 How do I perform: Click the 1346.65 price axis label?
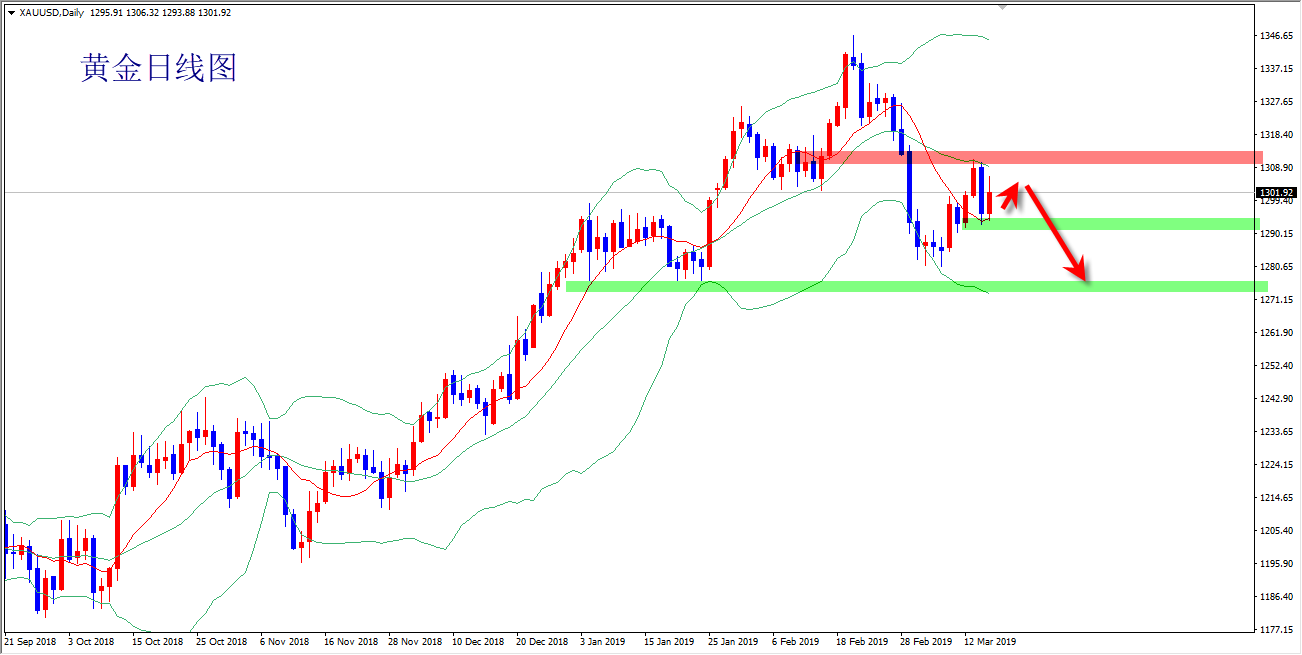click(x=1278, y=36)
